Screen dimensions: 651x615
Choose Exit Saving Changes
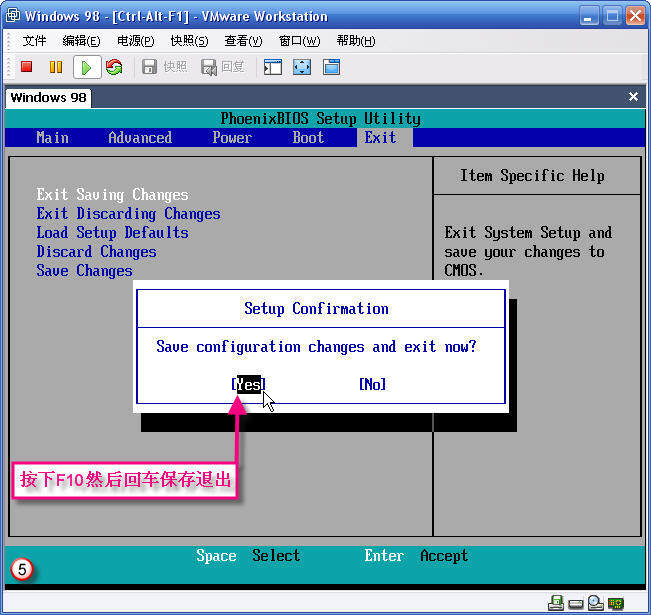[x=112, y=195]
